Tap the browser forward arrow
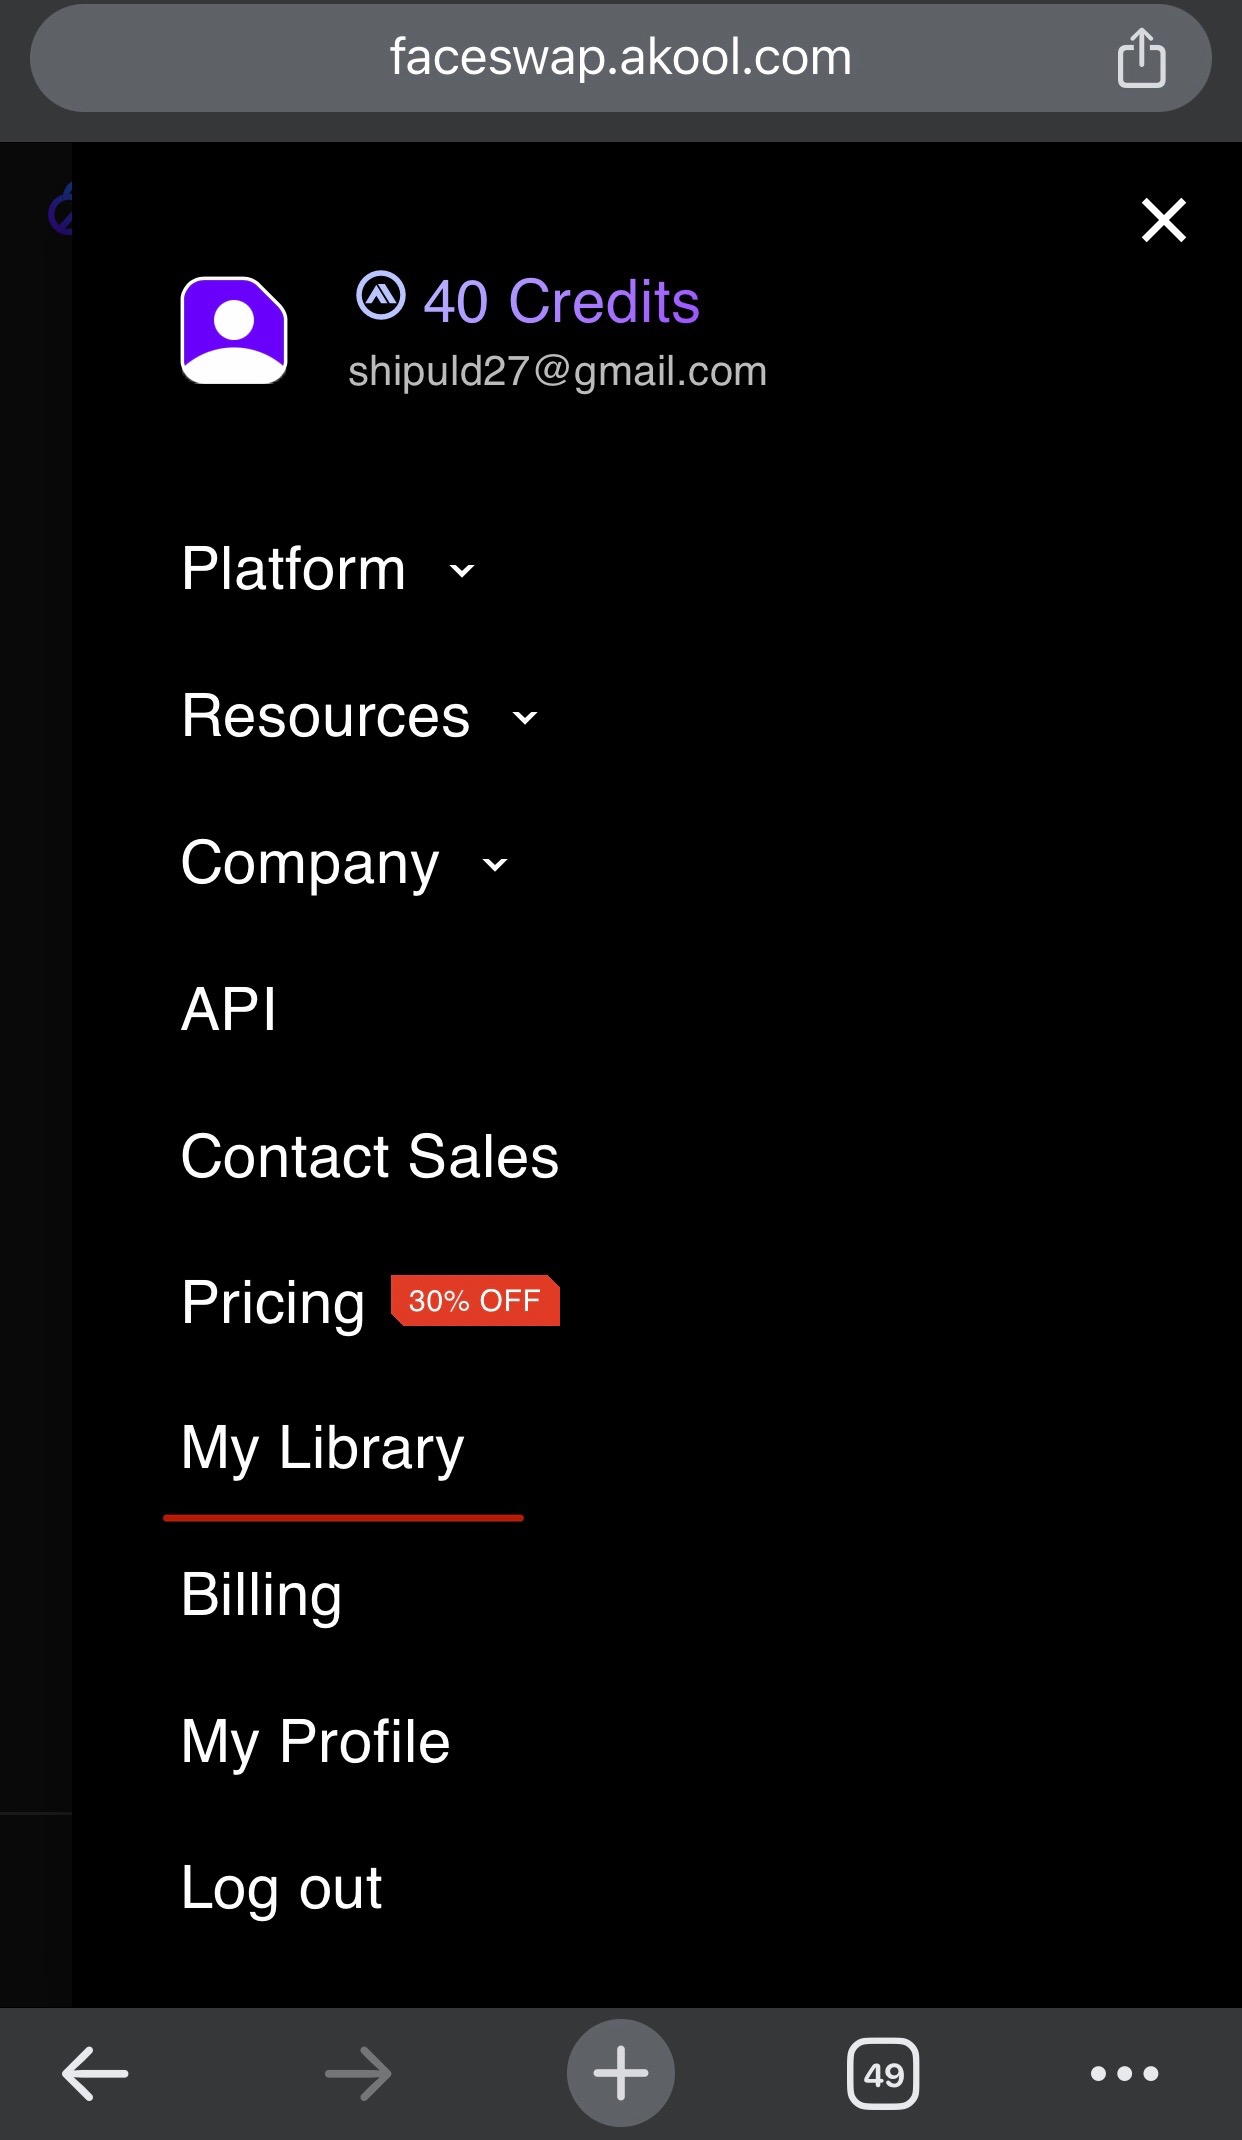Image resolution: width=1242 pixels, height=2140 pixels. point(358,2073)
